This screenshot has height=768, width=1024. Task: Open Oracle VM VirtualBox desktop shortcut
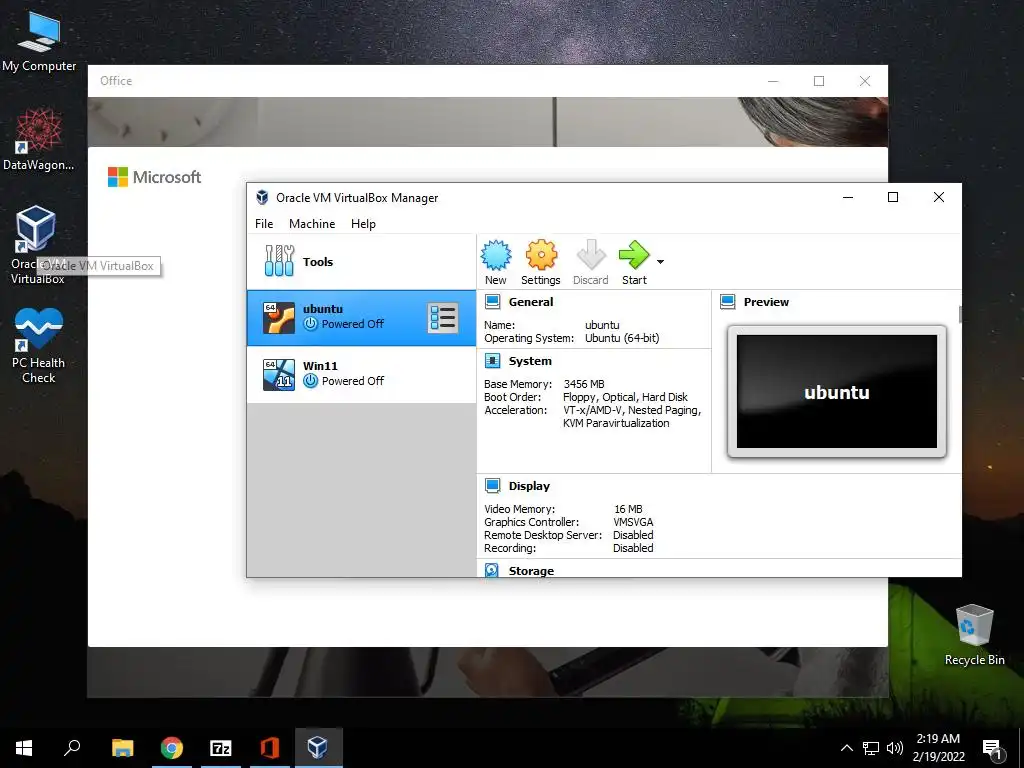[35, 245]
